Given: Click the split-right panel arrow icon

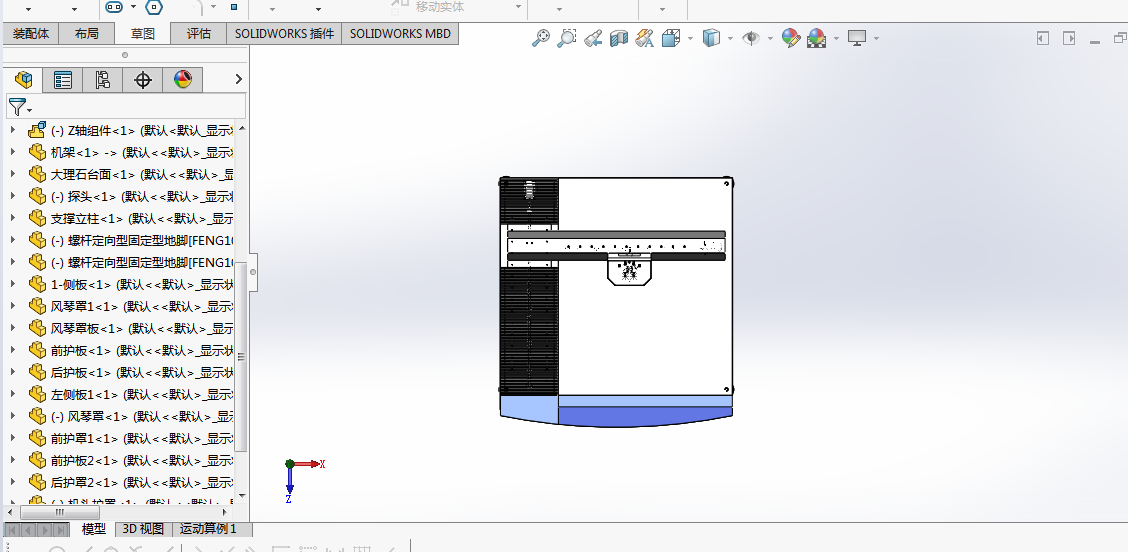Looking at the screenshot, I should tap(1069, 38).
